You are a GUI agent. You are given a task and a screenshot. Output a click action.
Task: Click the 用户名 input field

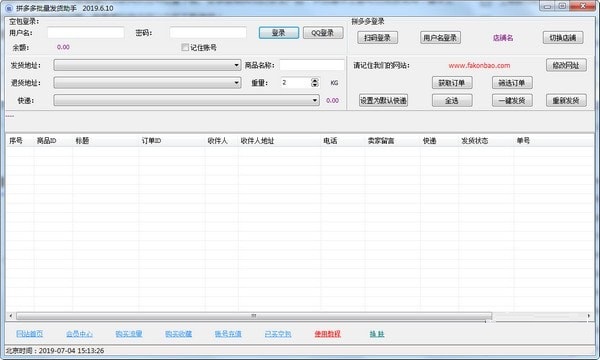pyautogui.click(x=86, y=33)
